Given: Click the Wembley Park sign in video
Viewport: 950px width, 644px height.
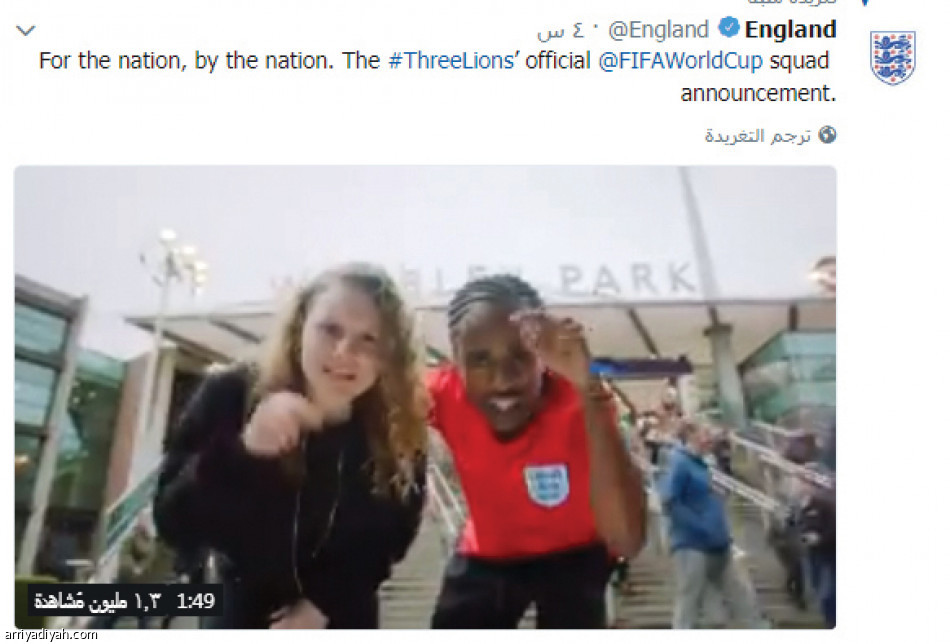Looking at the screenshot, I should tap(486, 279).
